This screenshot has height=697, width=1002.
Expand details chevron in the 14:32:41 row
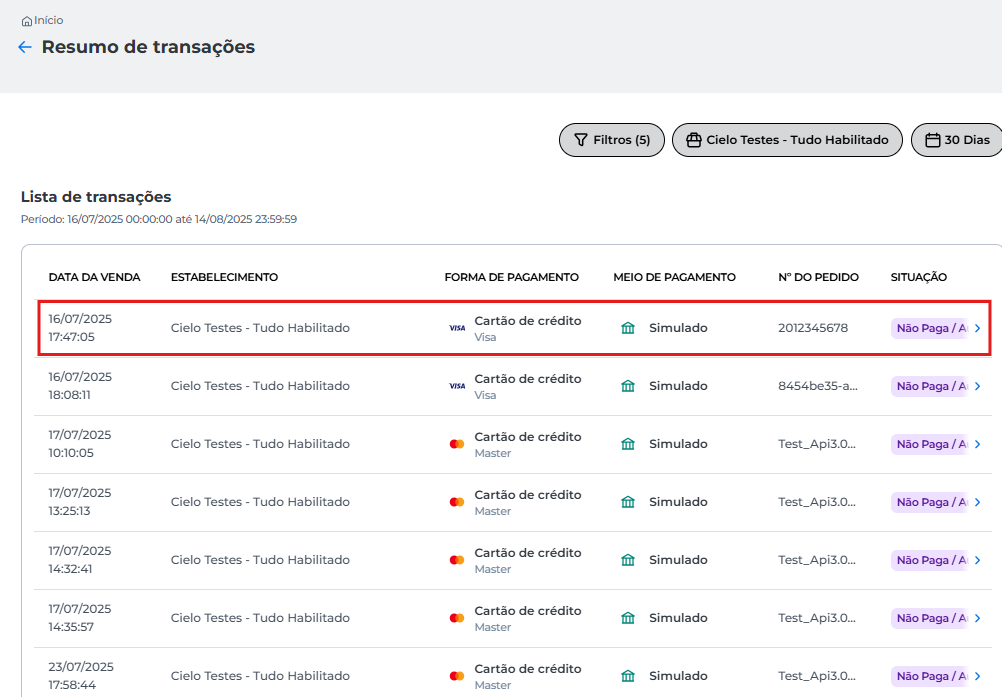click(978, 560)
